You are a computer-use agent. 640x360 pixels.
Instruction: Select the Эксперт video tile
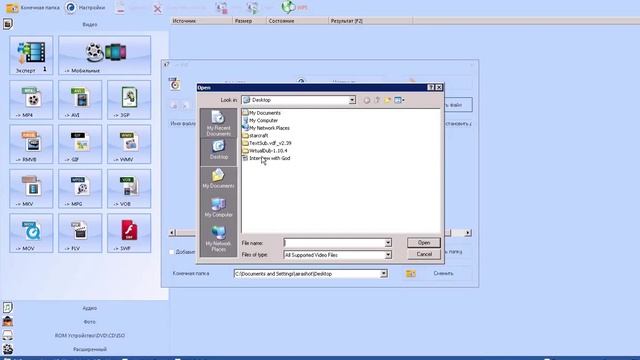pos(31,55)
